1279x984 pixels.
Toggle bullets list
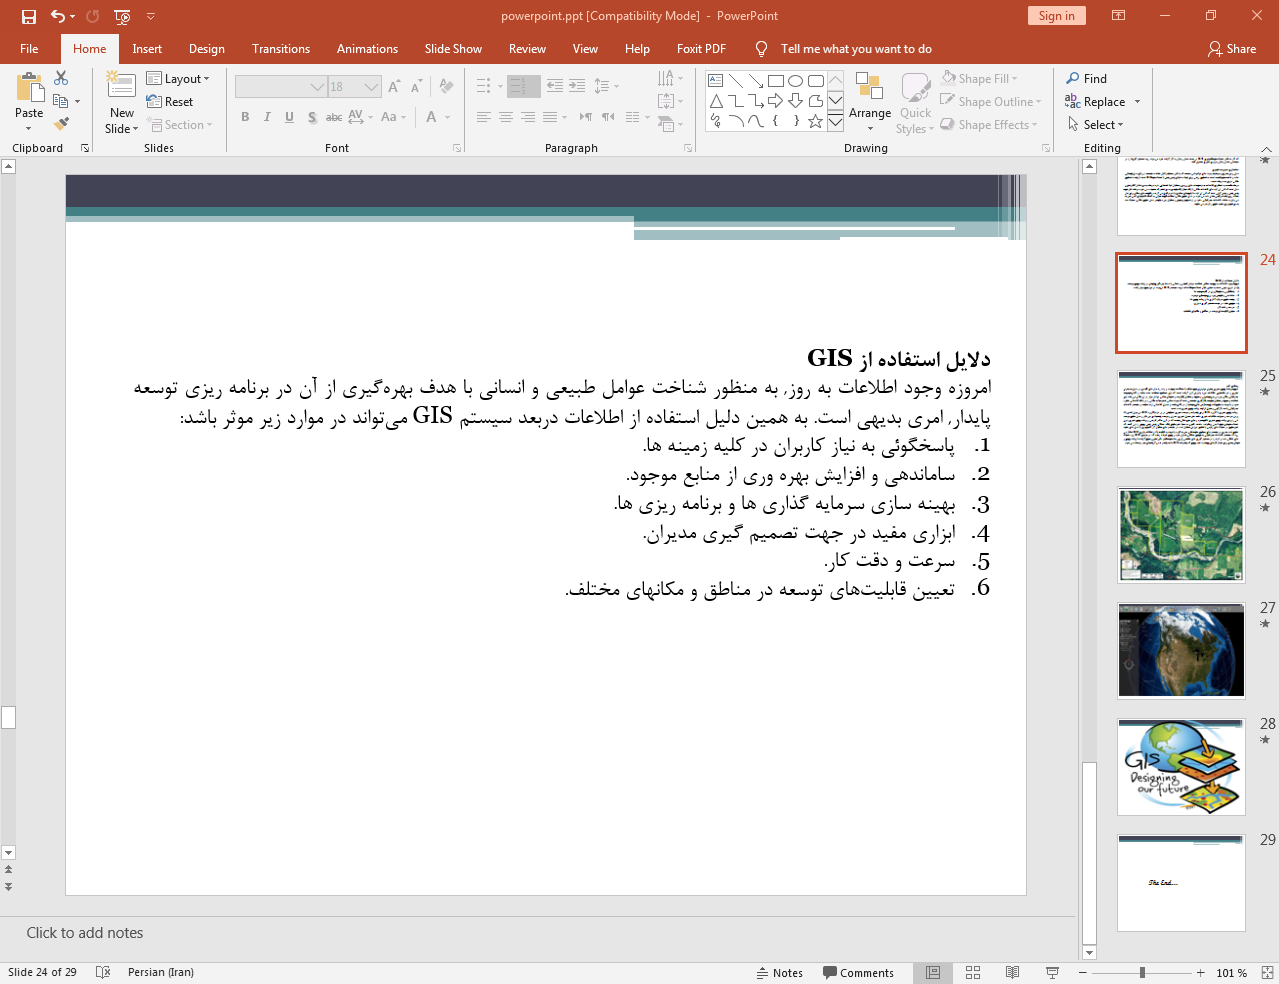pyautogui.click(x=484, y=86)
